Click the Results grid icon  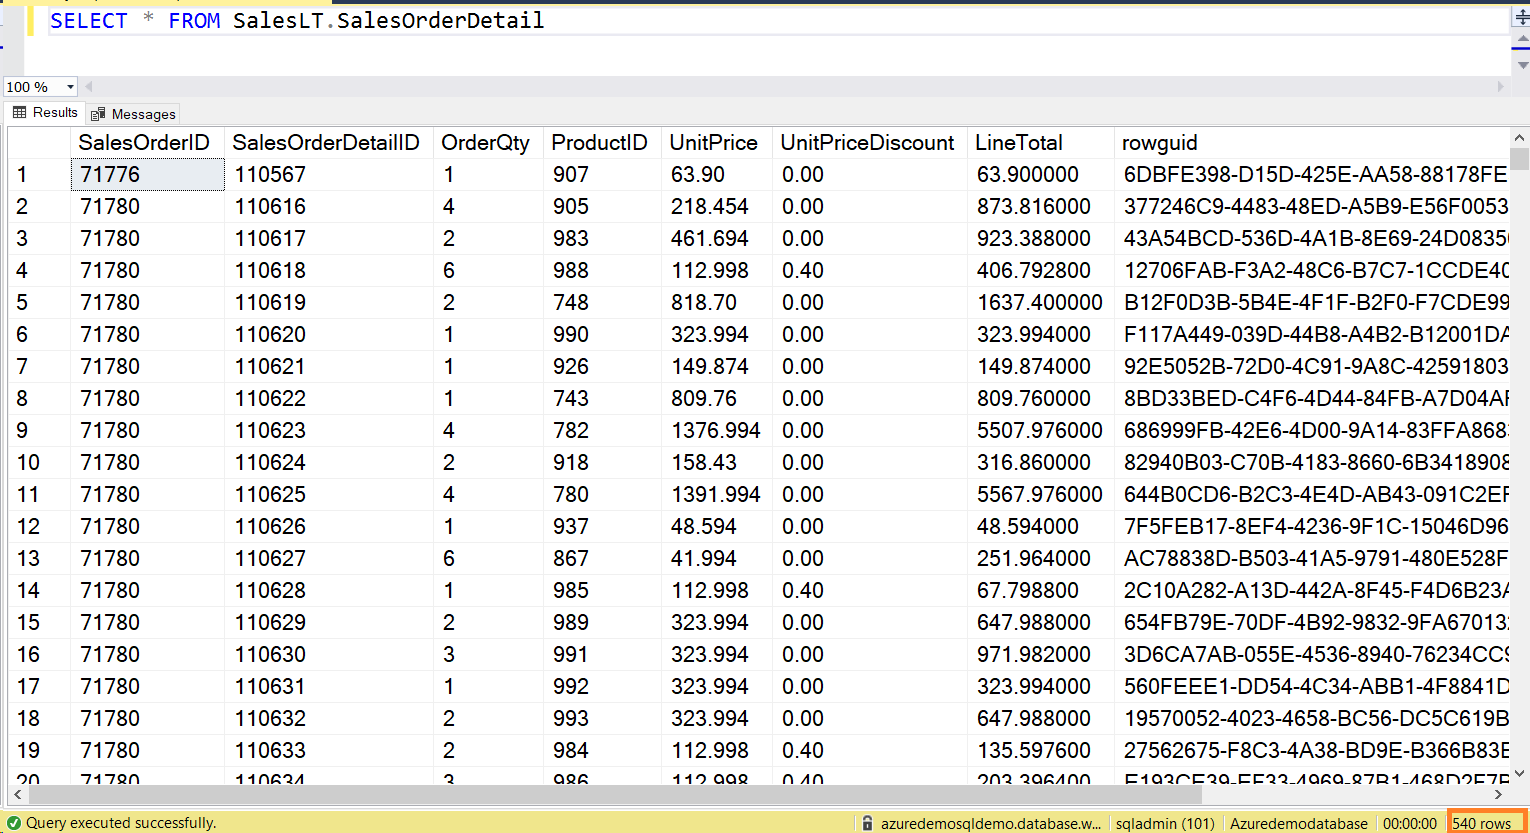(x=18, y=112)
